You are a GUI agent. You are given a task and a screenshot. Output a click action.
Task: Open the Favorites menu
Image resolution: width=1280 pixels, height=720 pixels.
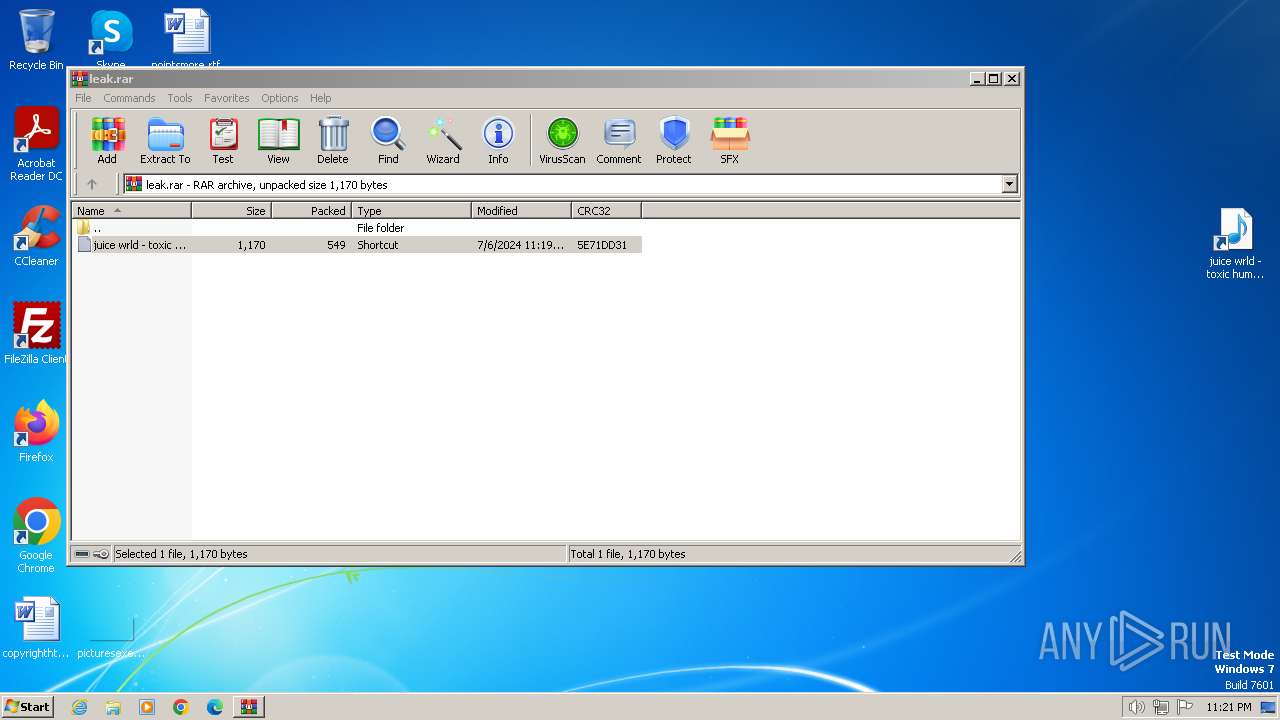point(227,98)
